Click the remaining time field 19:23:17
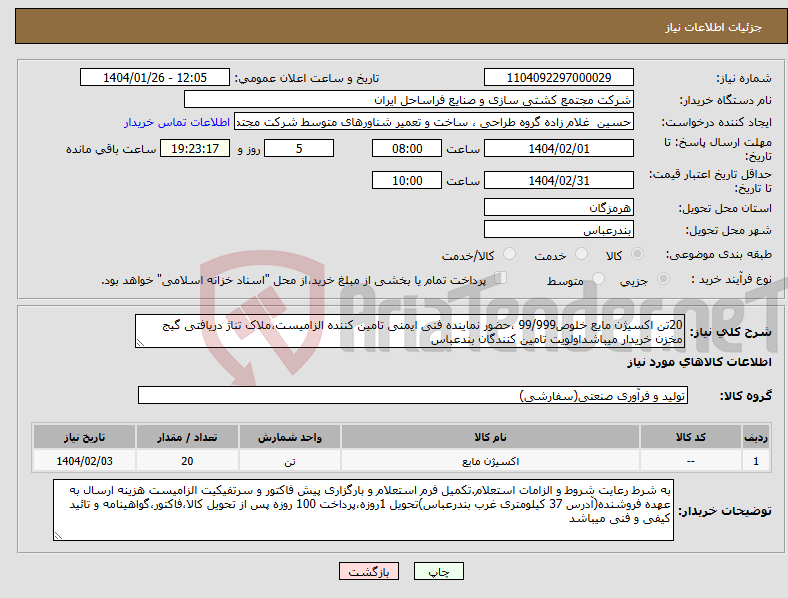The image size is (788, 598). pyautogui.click(x=195, y=148)
